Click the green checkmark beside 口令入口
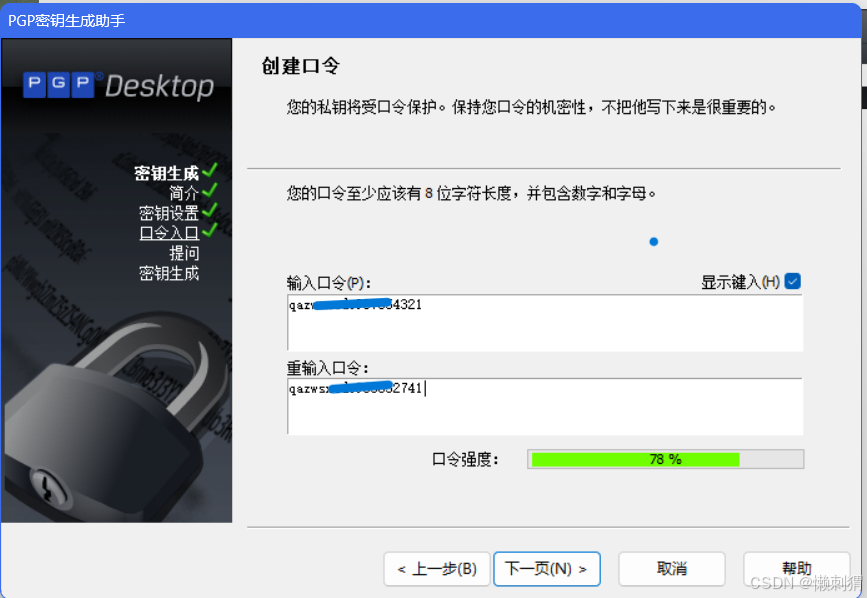 [210, 230]
